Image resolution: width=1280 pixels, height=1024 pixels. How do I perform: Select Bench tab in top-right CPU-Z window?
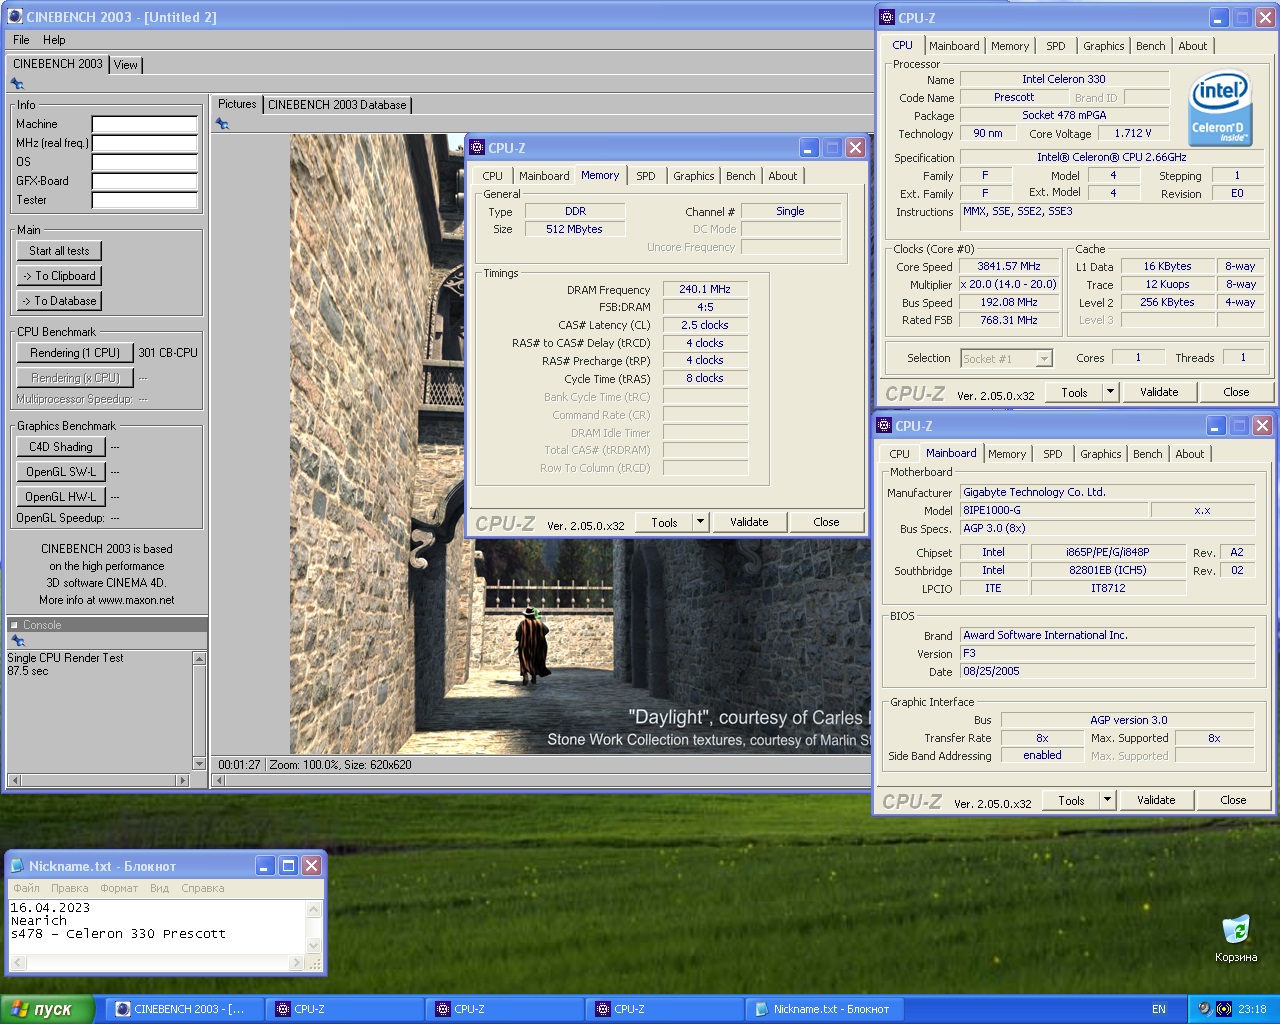1151,46
